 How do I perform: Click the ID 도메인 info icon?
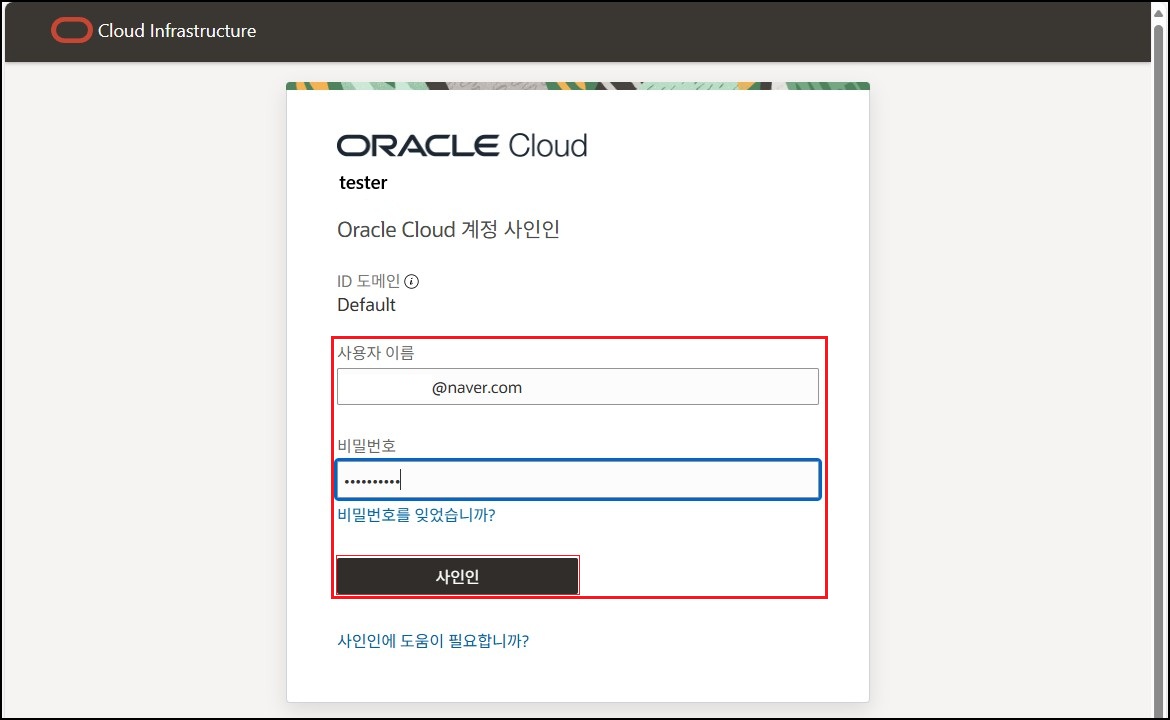point(411,281)
